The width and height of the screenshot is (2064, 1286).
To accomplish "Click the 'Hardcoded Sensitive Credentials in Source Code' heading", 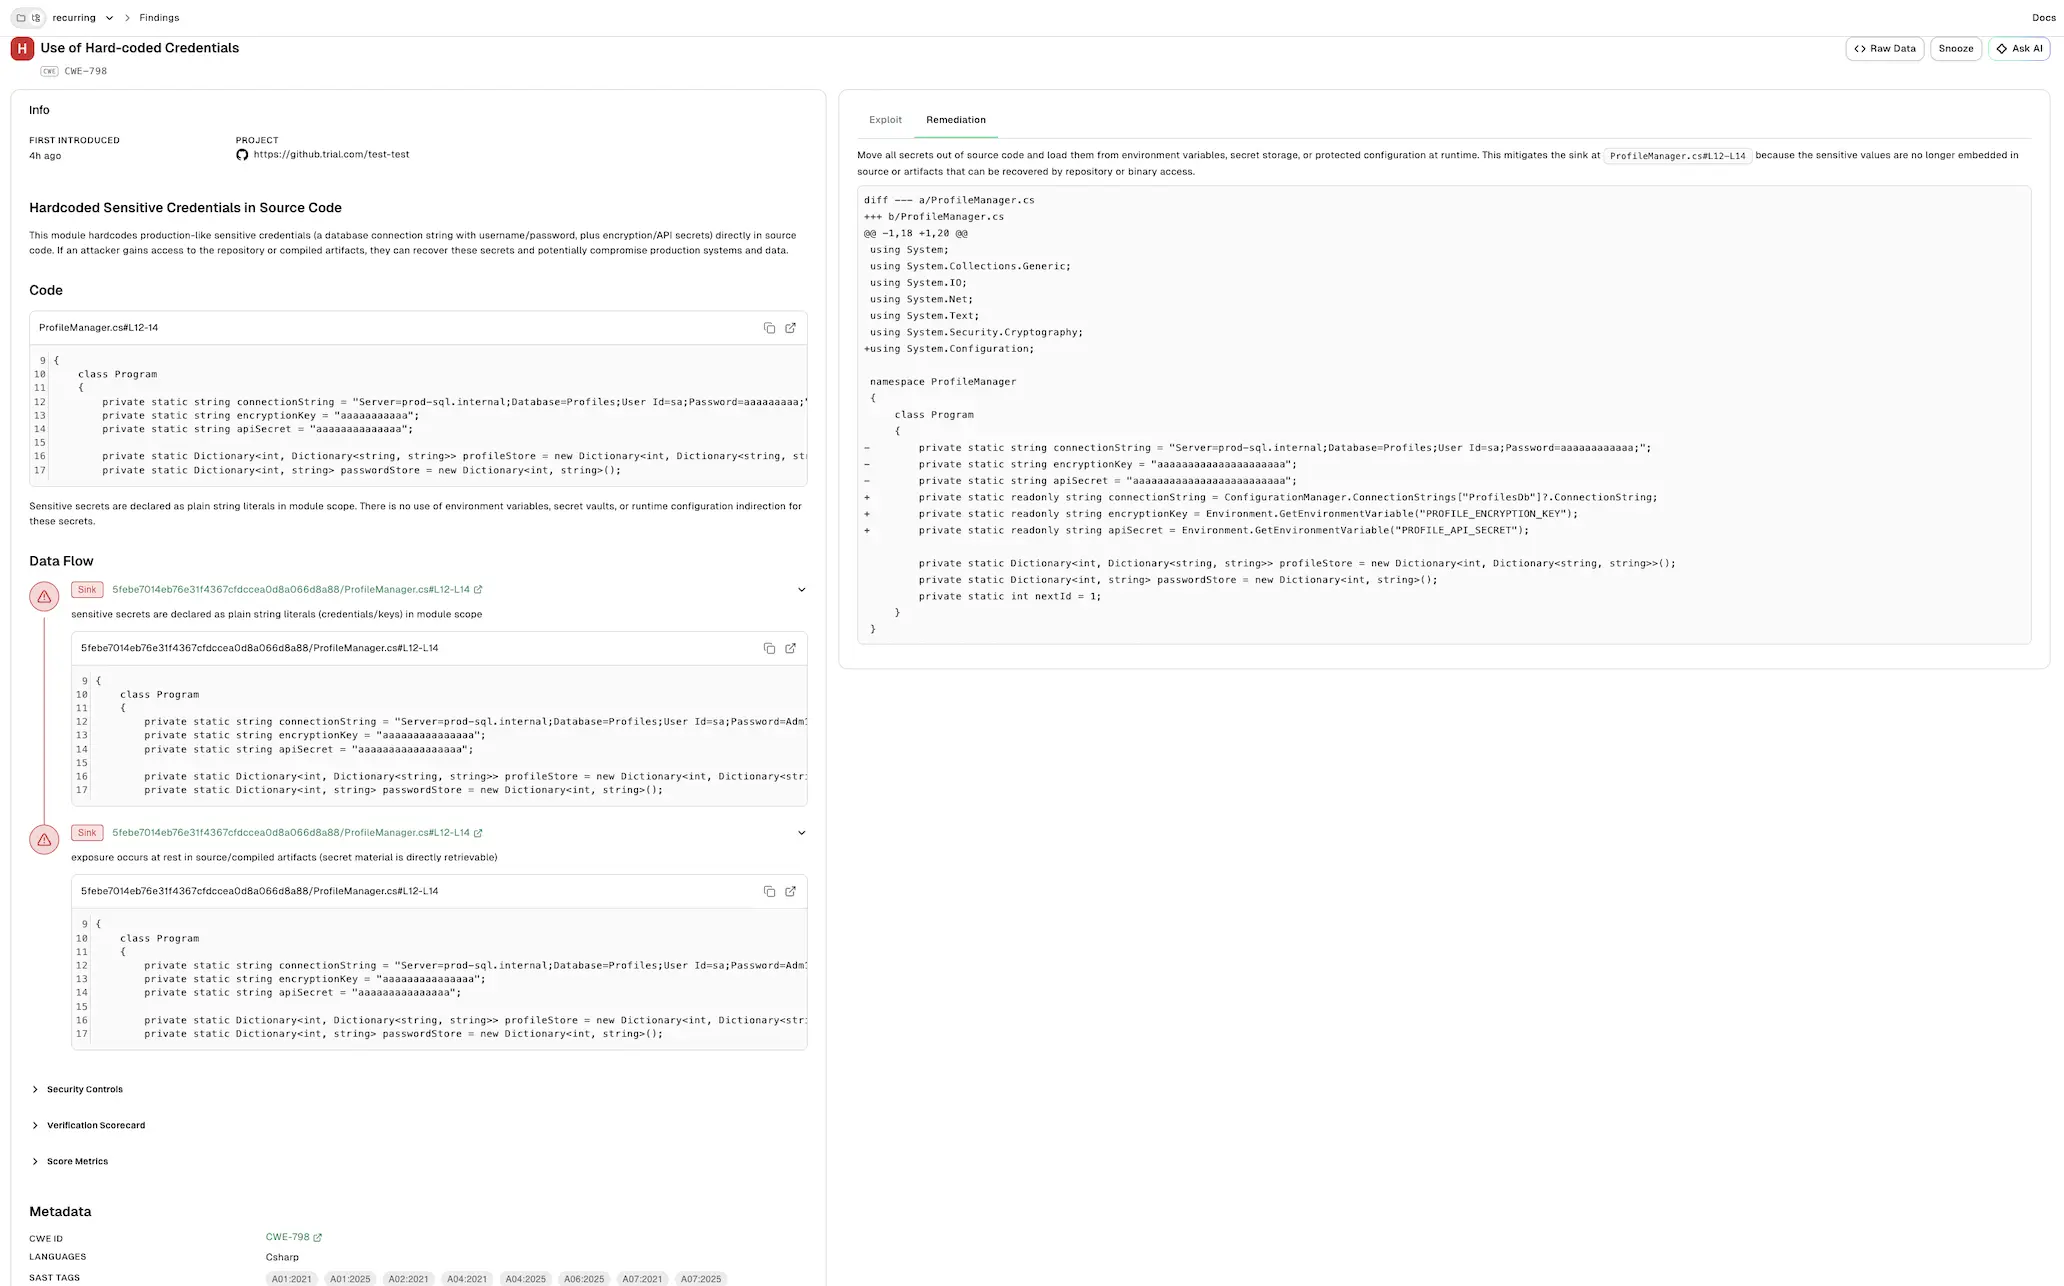I will pos(185,208).
